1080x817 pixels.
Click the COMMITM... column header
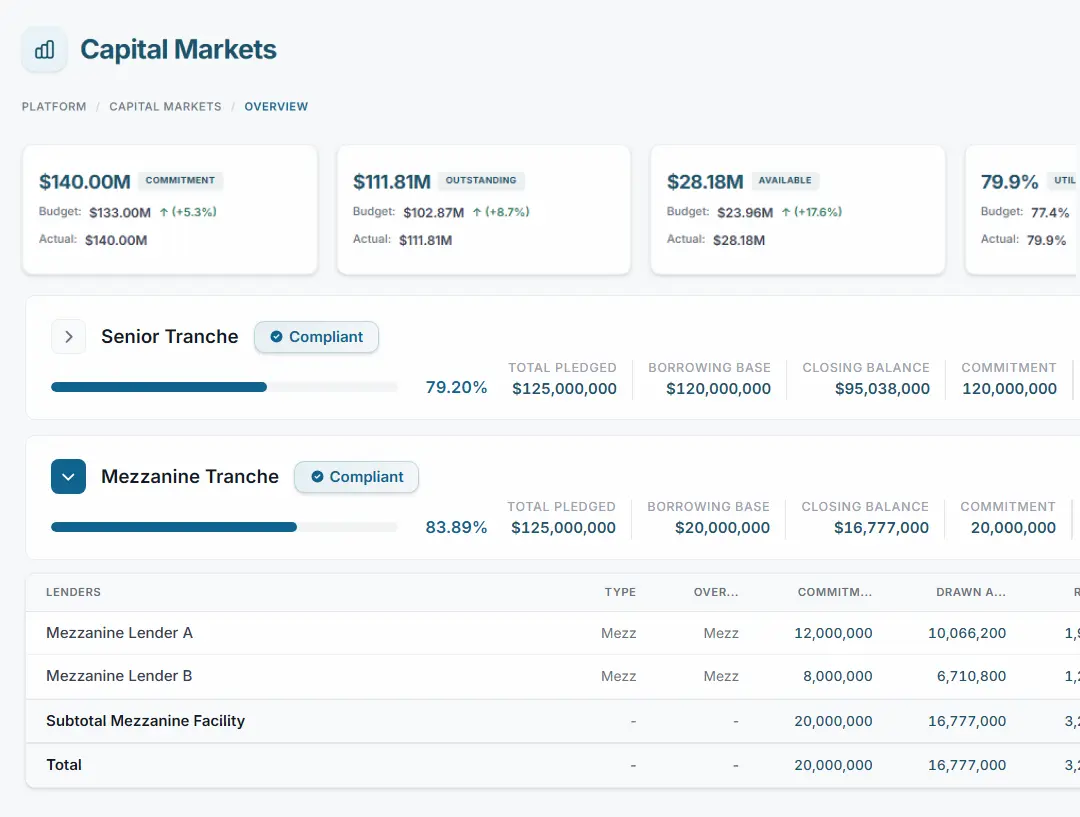[835, 592]
